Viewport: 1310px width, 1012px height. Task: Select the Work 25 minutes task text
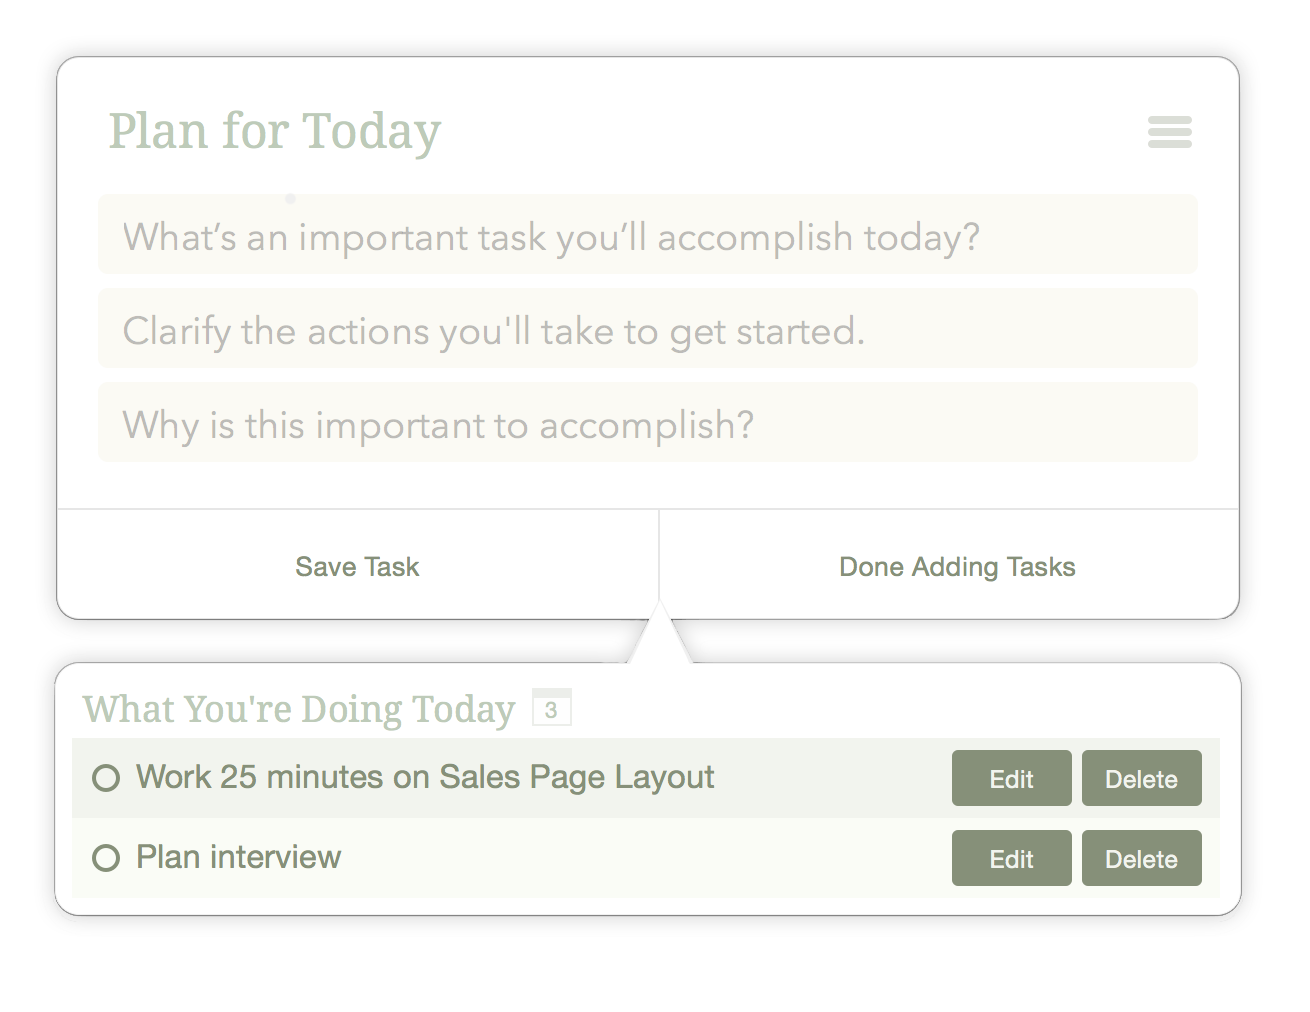pos(425,777)
